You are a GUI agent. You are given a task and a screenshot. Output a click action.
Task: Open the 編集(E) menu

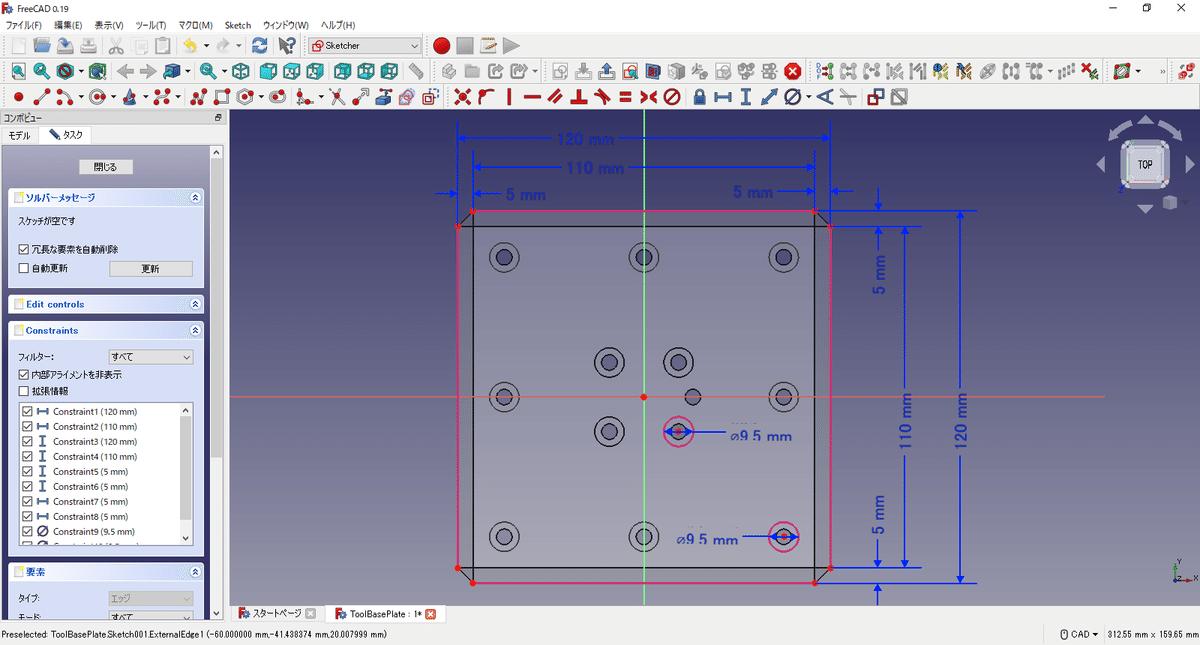coord(69,25)
